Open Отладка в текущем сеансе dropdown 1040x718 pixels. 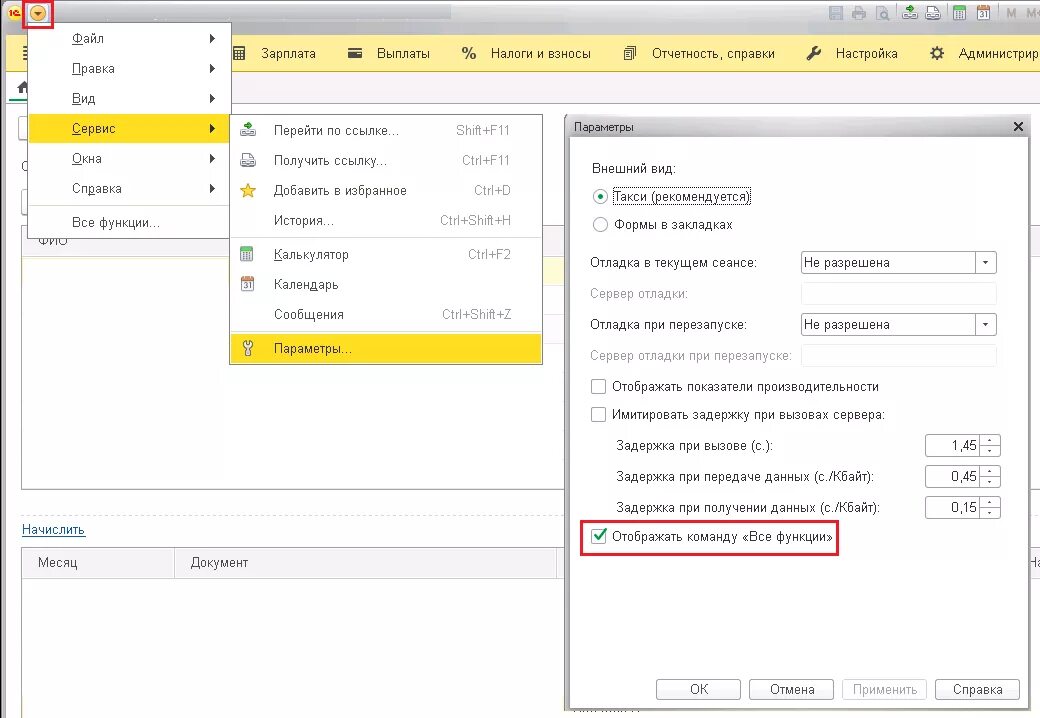986,263
